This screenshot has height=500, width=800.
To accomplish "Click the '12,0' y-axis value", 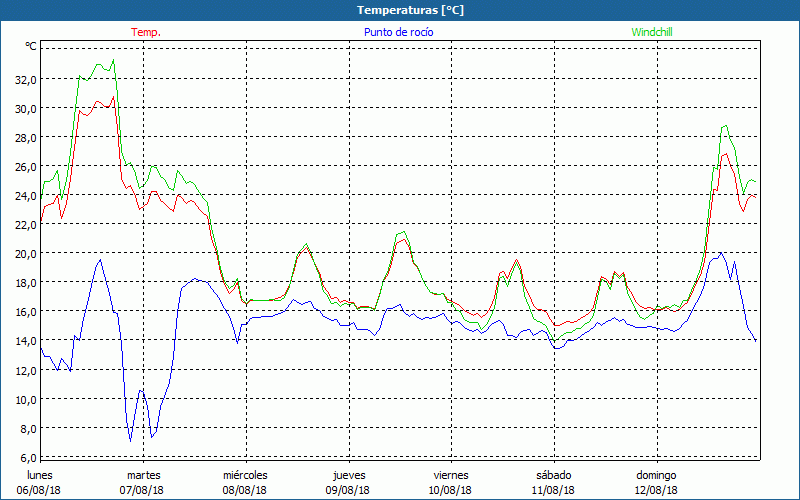I will [26, 370].
